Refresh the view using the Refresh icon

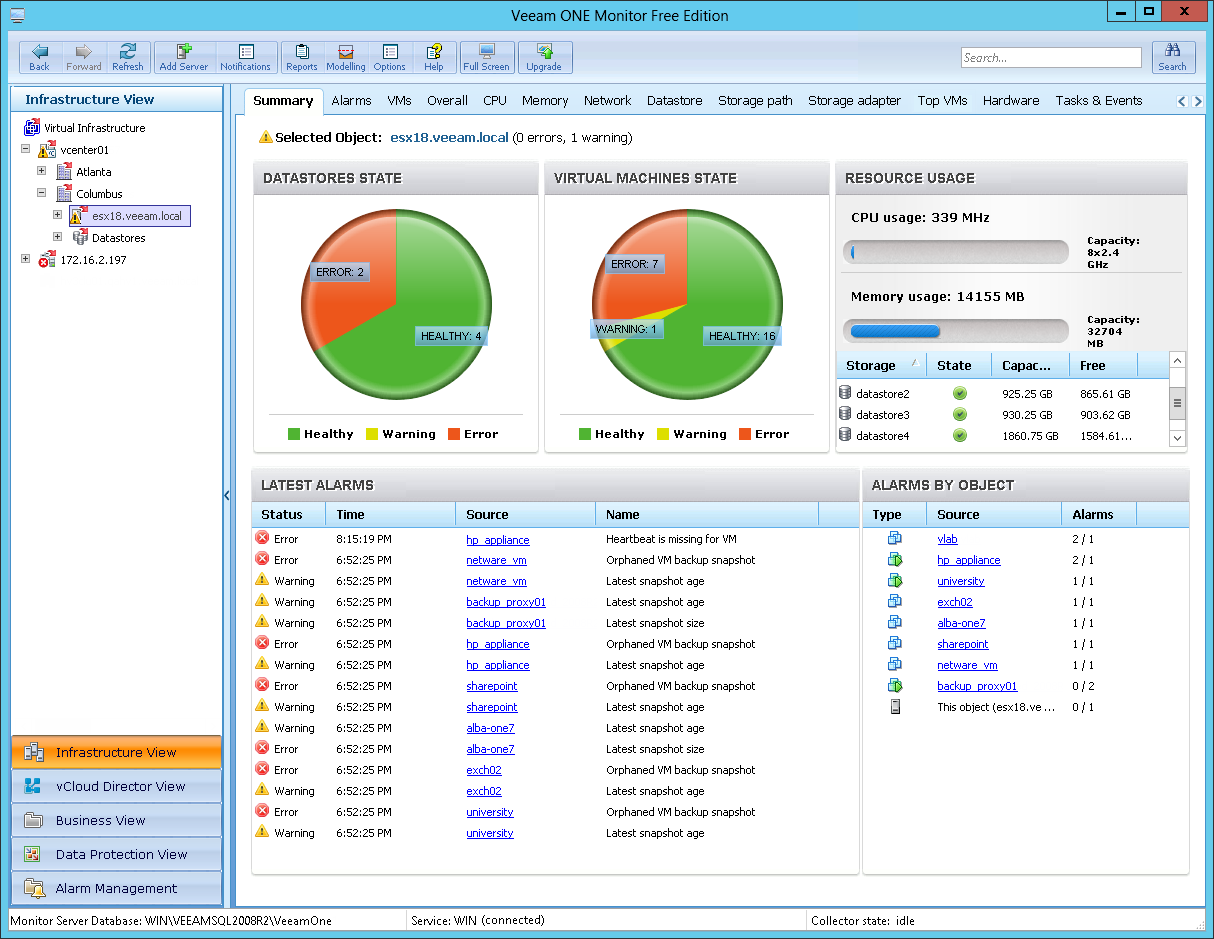128,57
